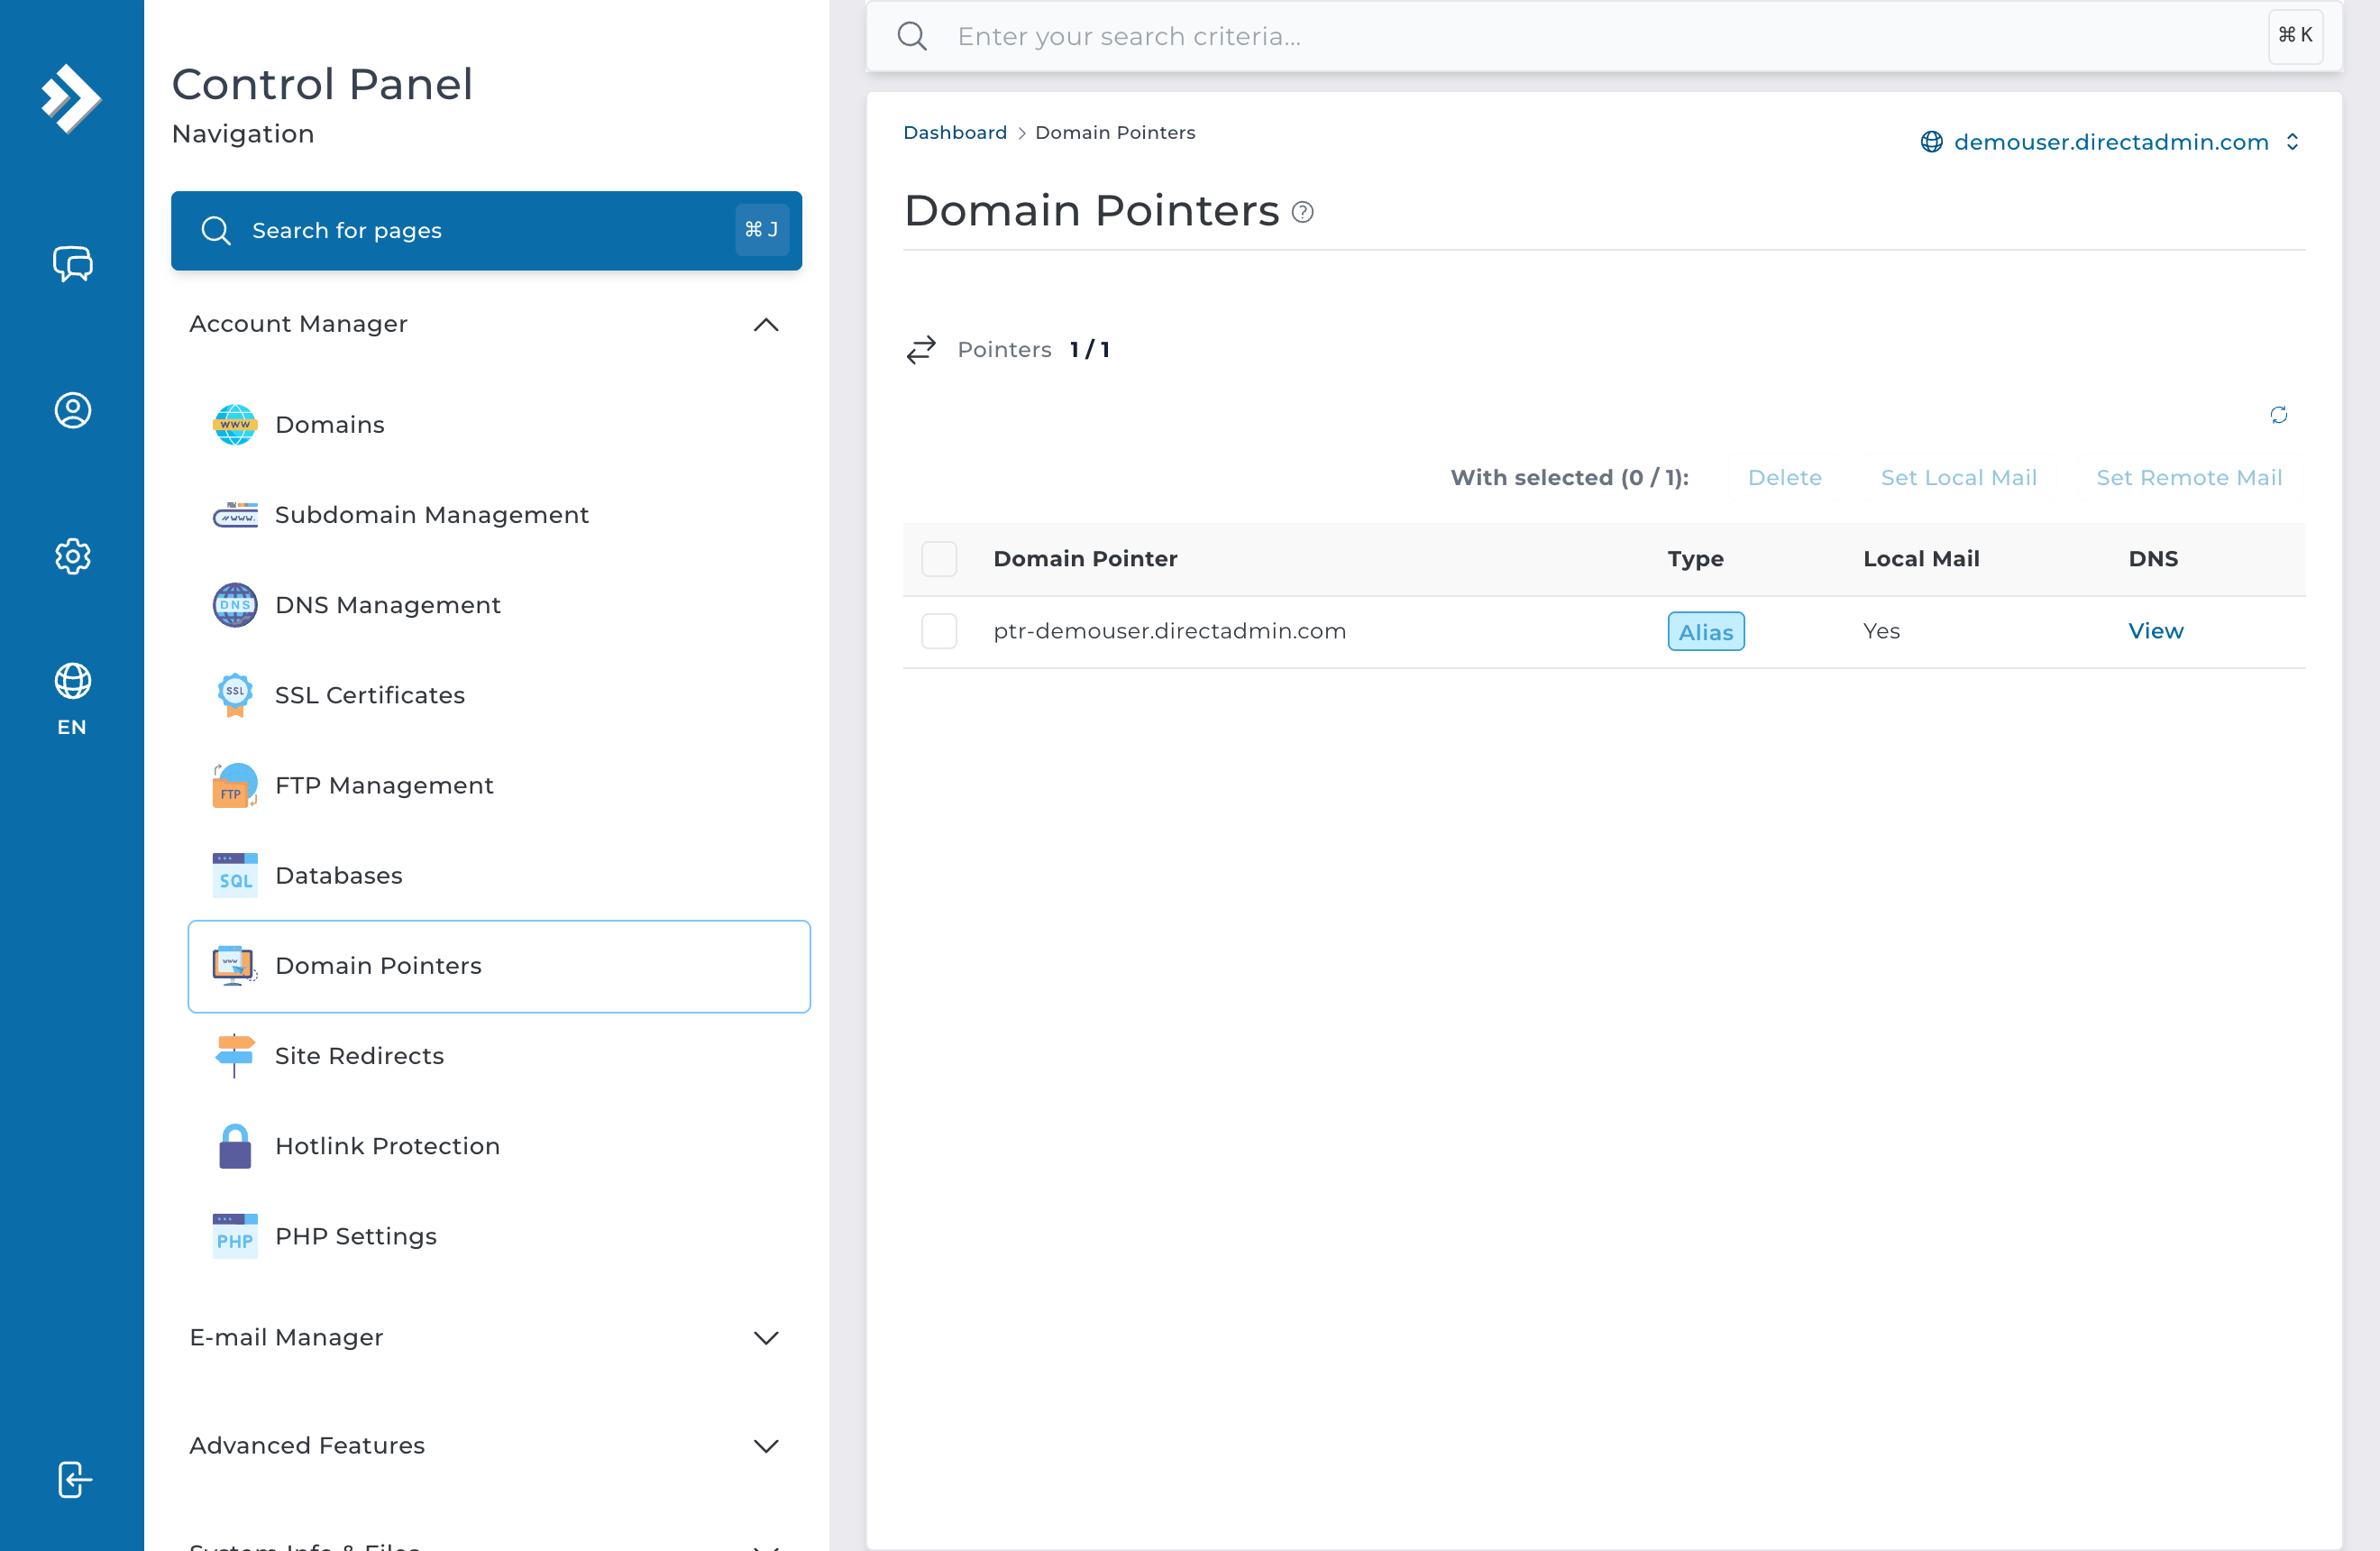This screenshot has height=1551, width=2380.
Task: Click the Type column header
Action: click(1695, 559)
